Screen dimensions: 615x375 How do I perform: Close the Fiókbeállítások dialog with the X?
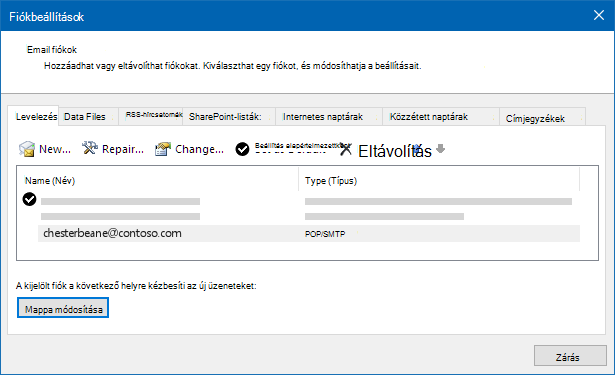click(599, 15)
